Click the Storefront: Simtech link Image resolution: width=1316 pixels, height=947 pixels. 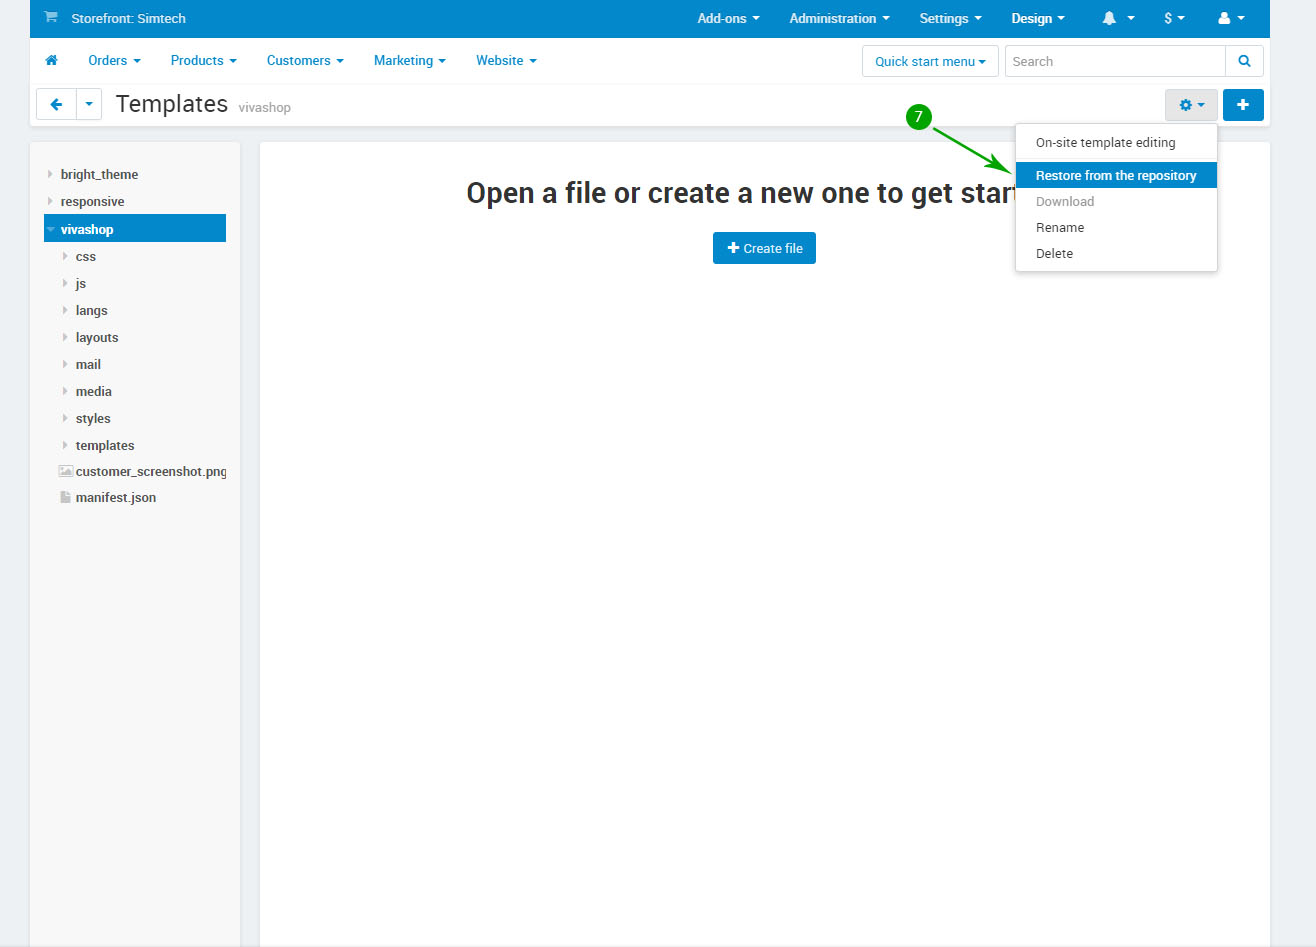coord(128,19)
